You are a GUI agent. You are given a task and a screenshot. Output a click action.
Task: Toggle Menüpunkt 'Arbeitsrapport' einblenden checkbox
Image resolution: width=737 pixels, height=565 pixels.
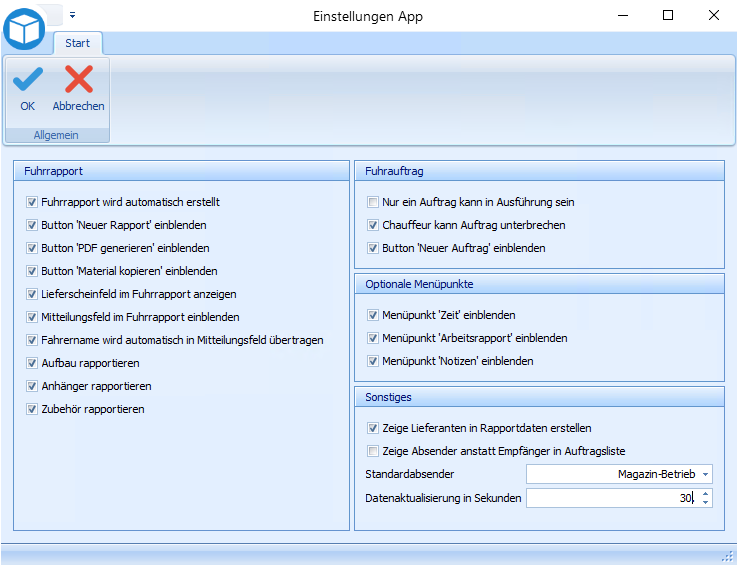[x=373, y=338]
